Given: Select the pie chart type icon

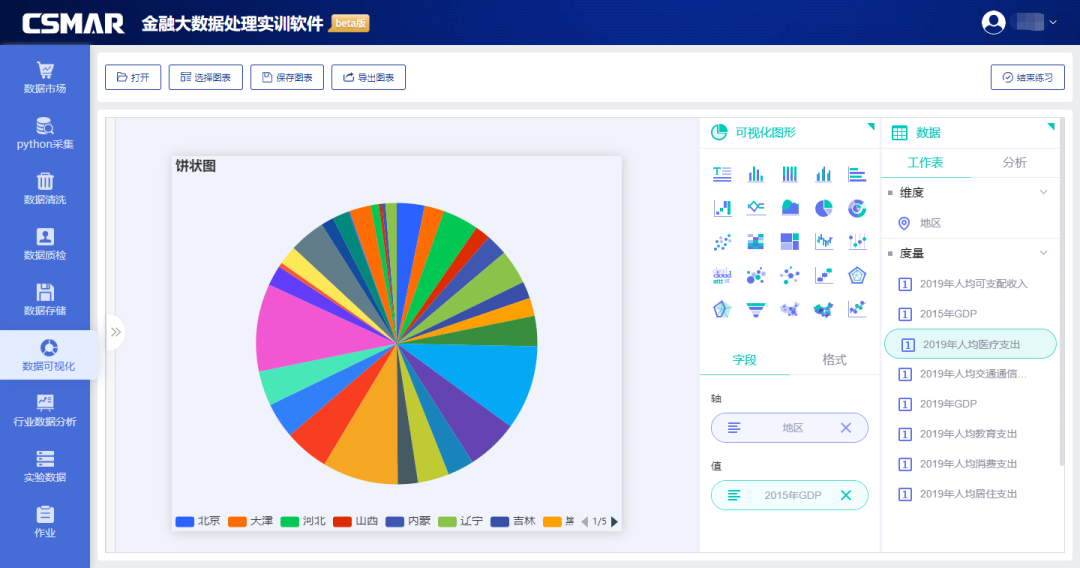Looking at the screenshot, I should tap(823, 208).
